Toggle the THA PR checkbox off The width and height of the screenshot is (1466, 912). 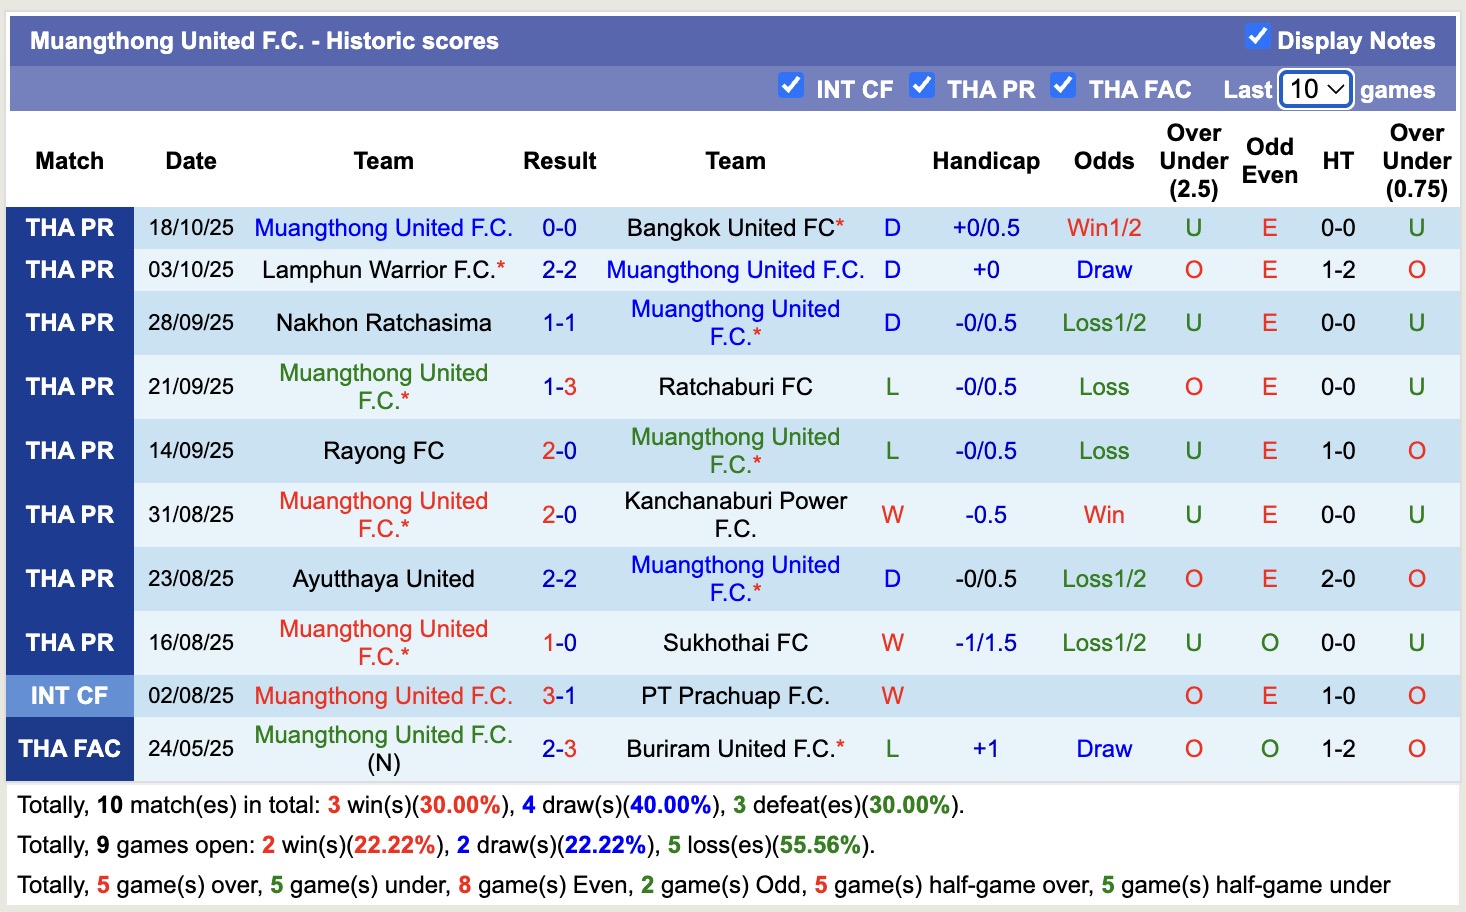[922, 86]
